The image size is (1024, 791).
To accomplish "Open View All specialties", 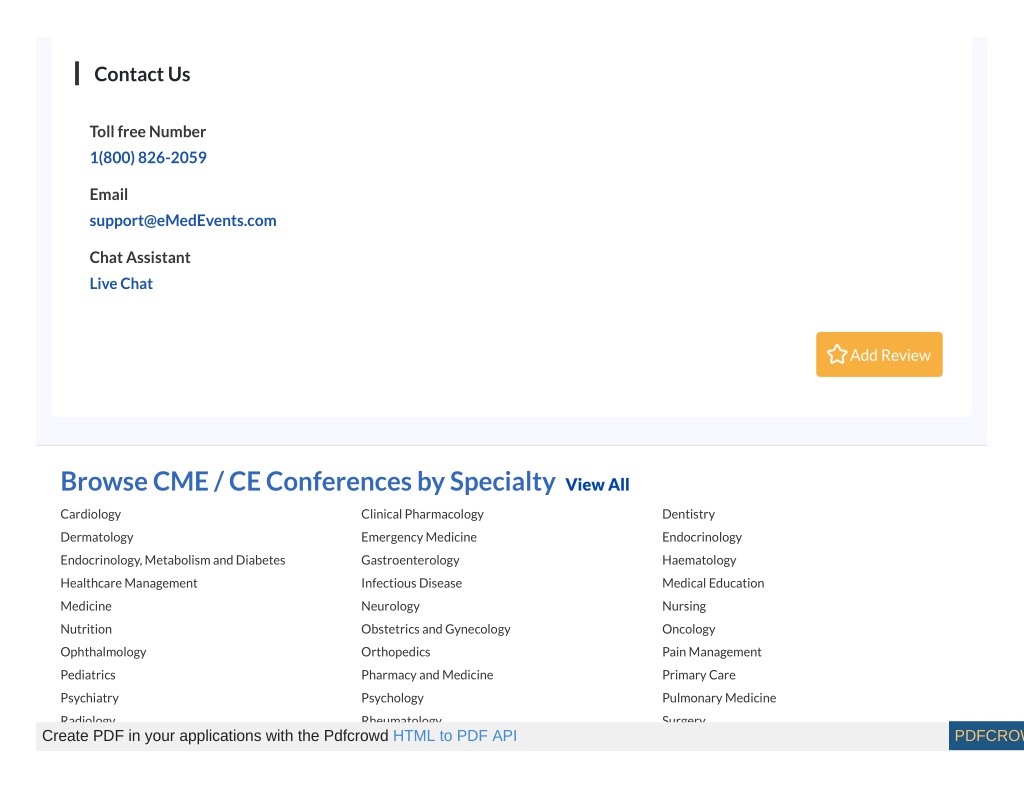I will (x=597, y=485).
